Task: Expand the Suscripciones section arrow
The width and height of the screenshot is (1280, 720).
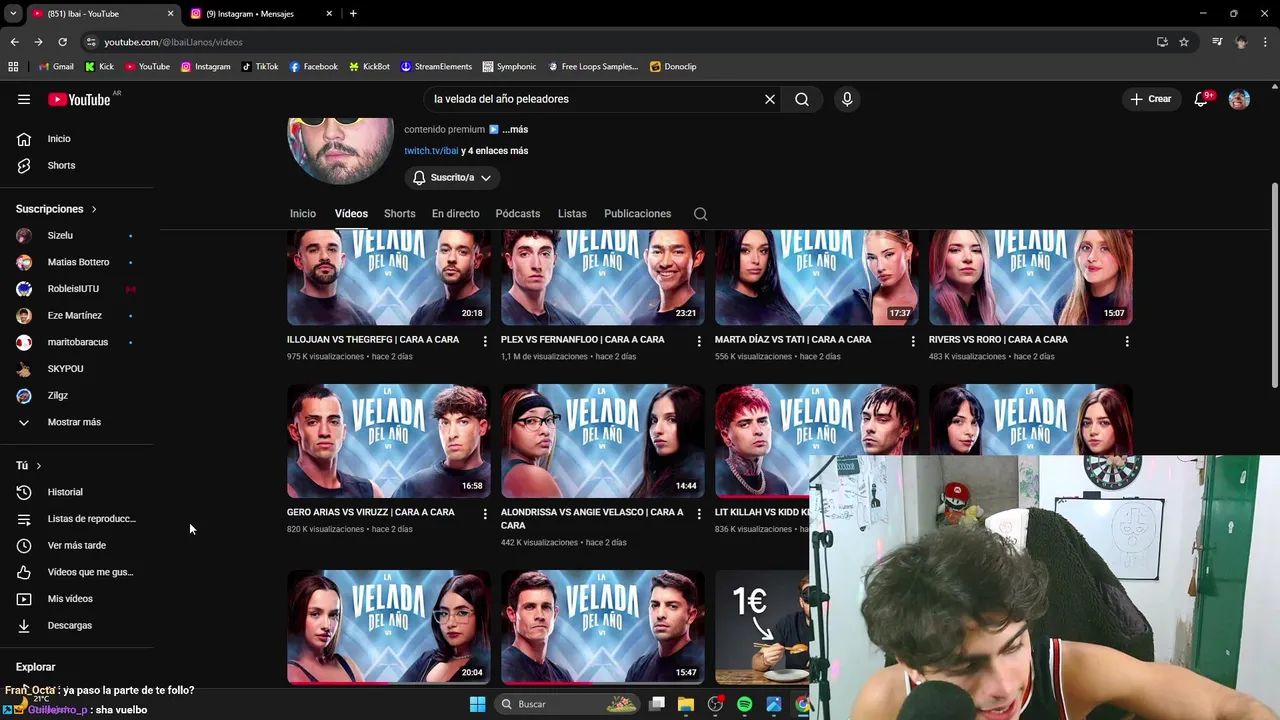Action: pyautogui.click(x=94, y=209)
